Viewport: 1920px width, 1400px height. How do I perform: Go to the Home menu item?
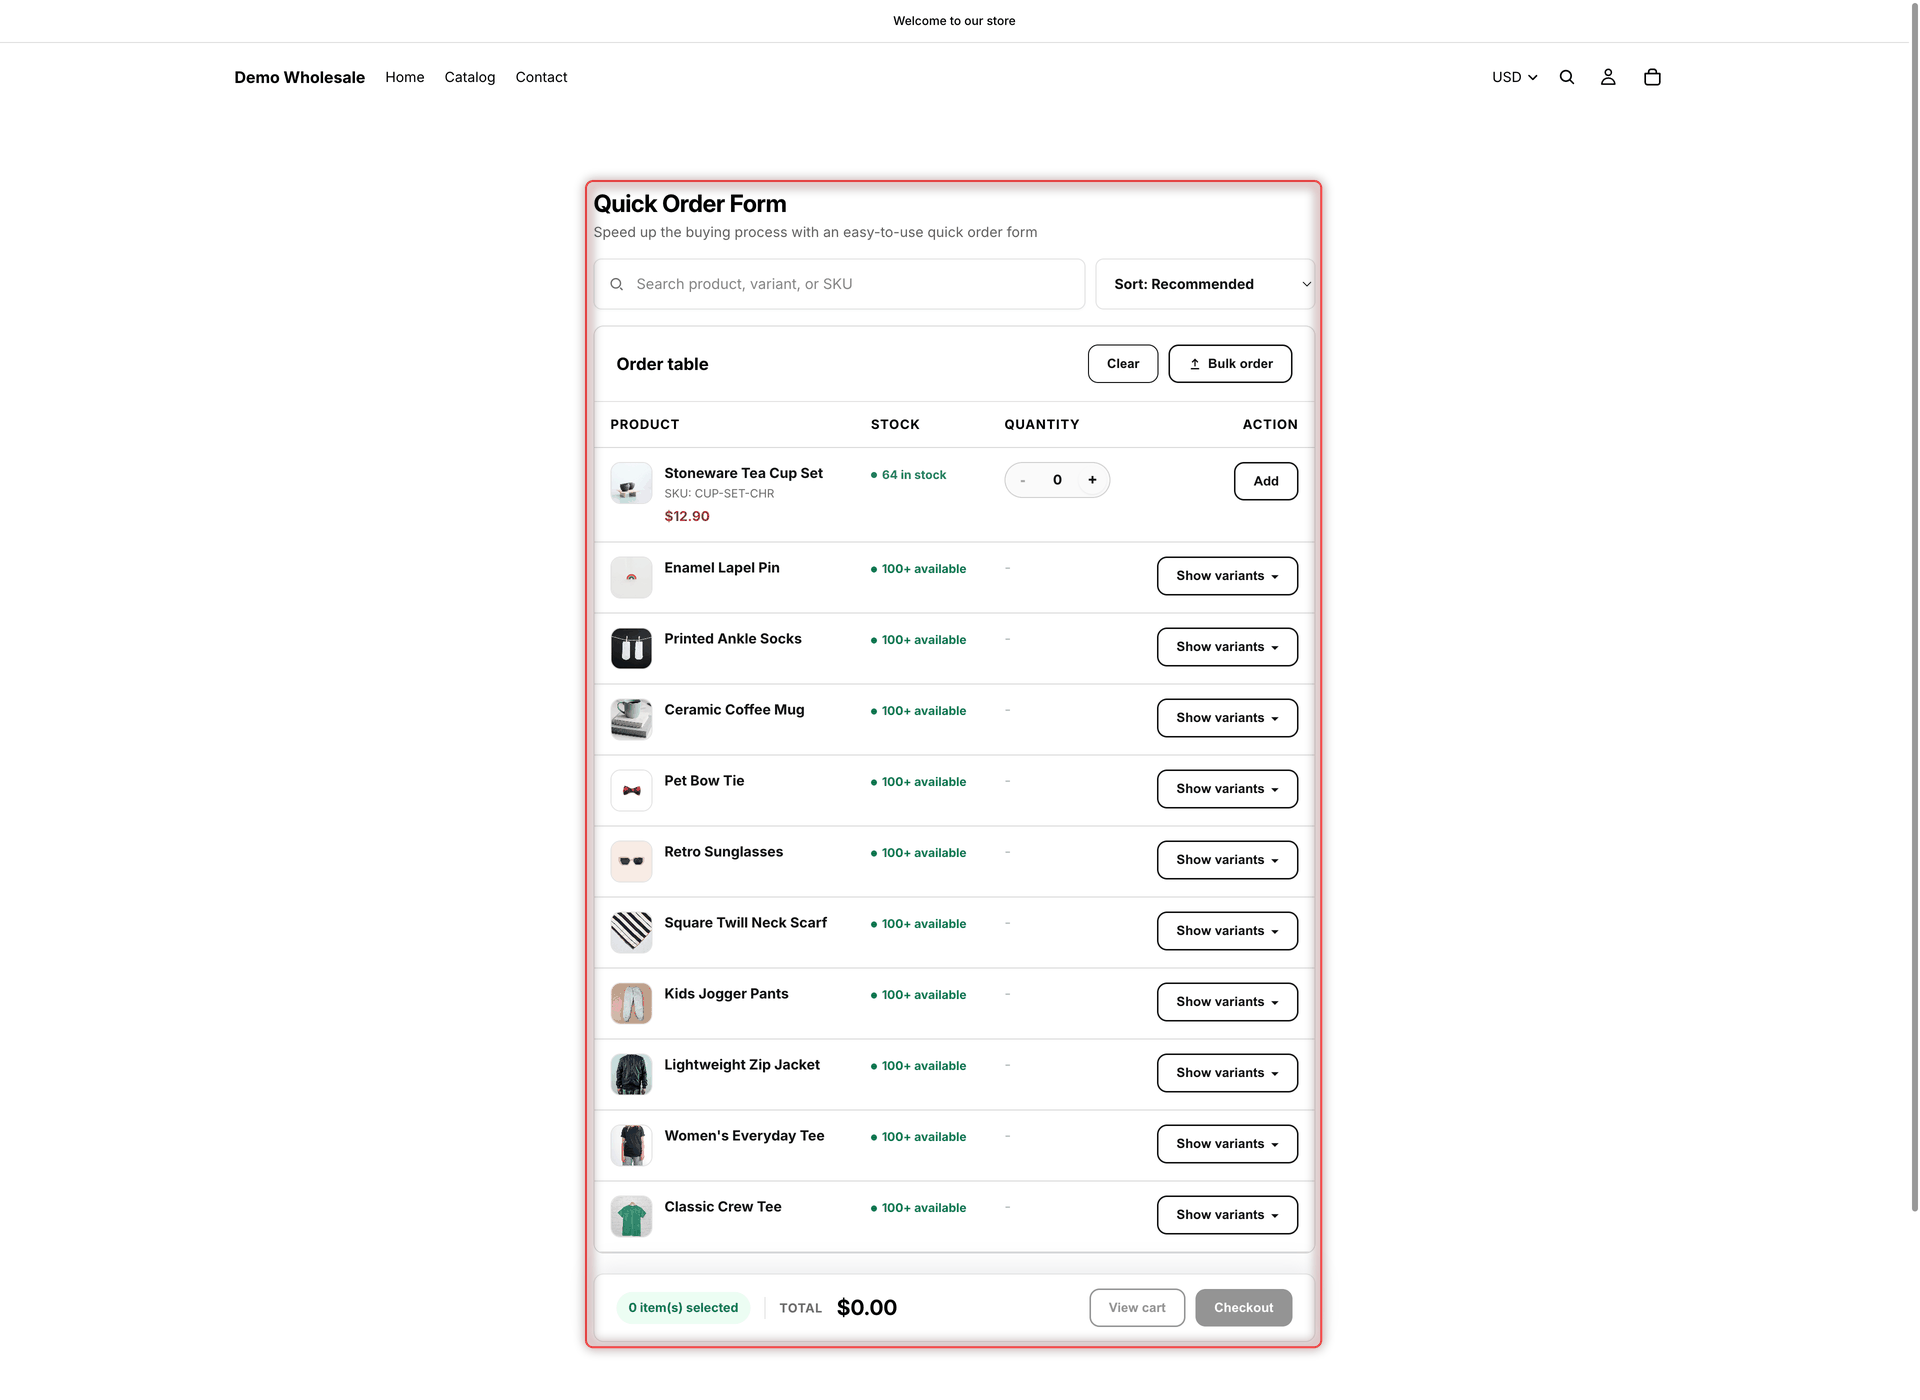[x=404, y=77]
